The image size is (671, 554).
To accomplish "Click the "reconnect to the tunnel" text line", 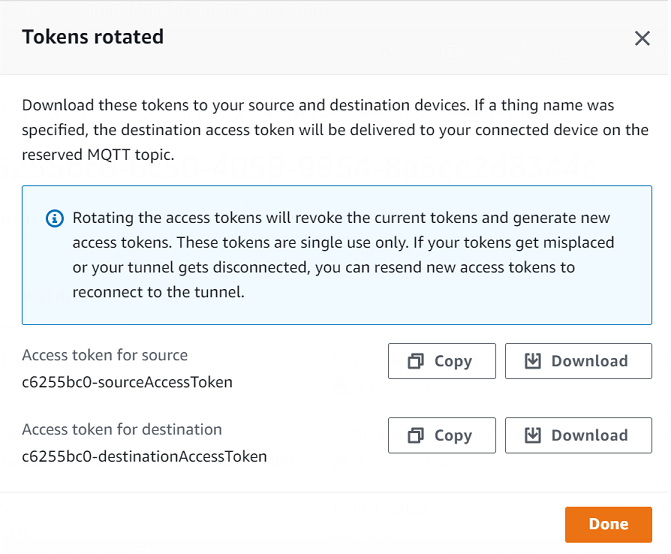I will click(x=158, y=292).
